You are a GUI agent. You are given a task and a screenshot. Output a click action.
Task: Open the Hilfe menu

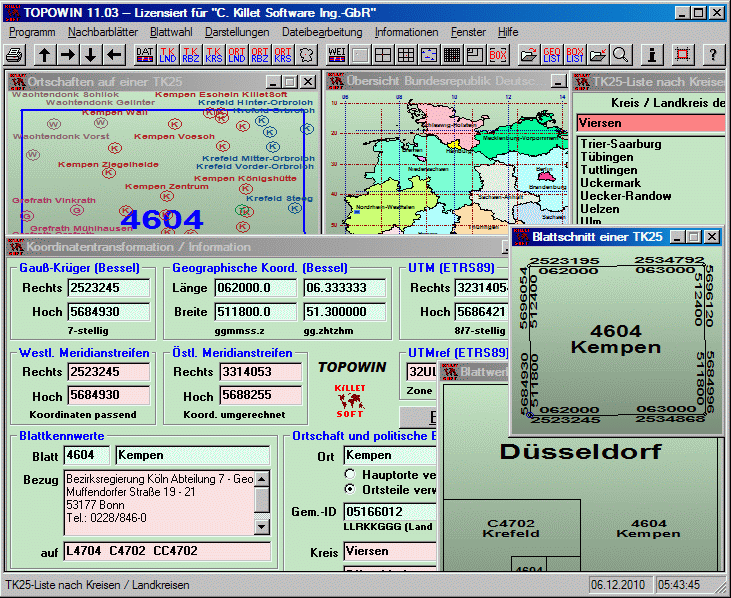pyautogui.click(x=508, y=32)
